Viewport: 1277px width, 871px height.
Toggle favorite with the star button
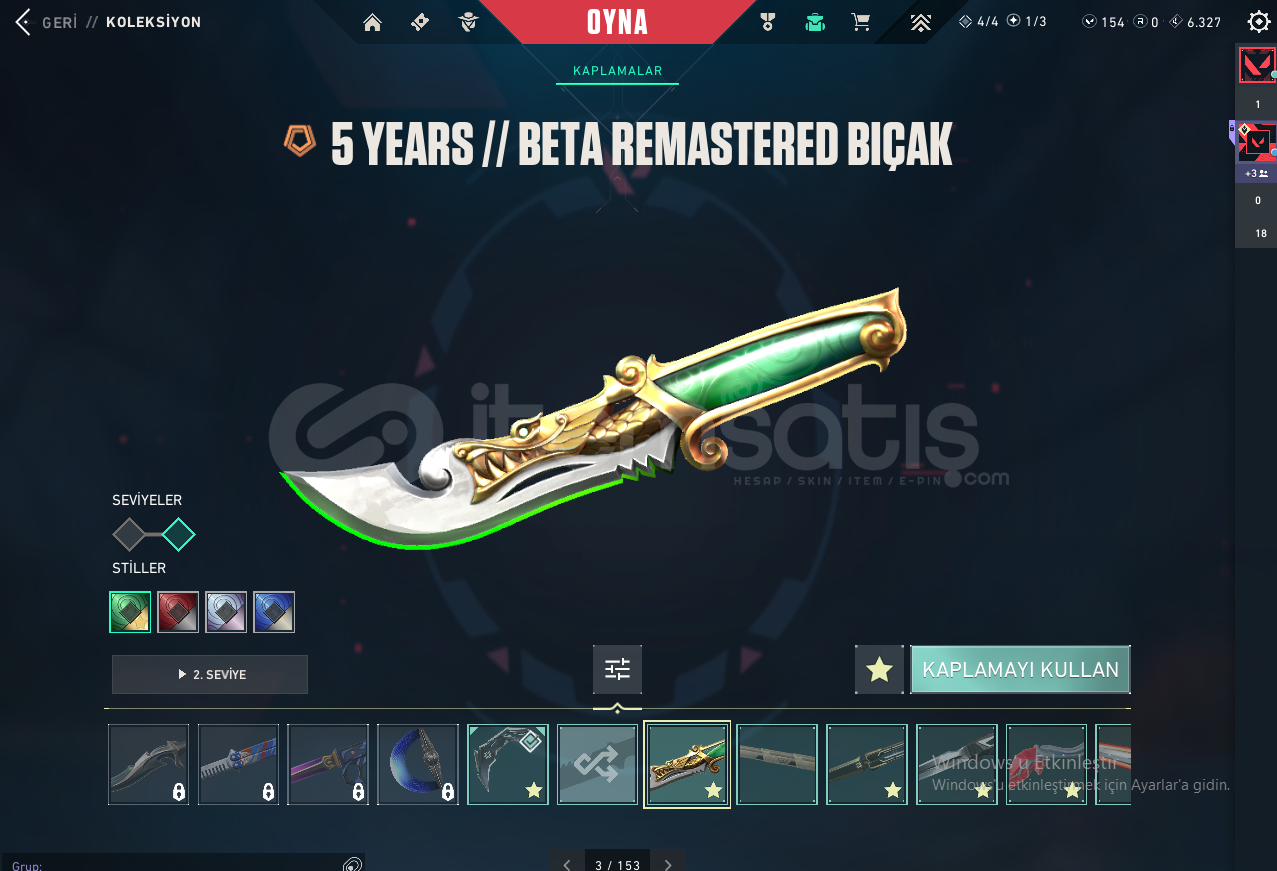point(879,670)
